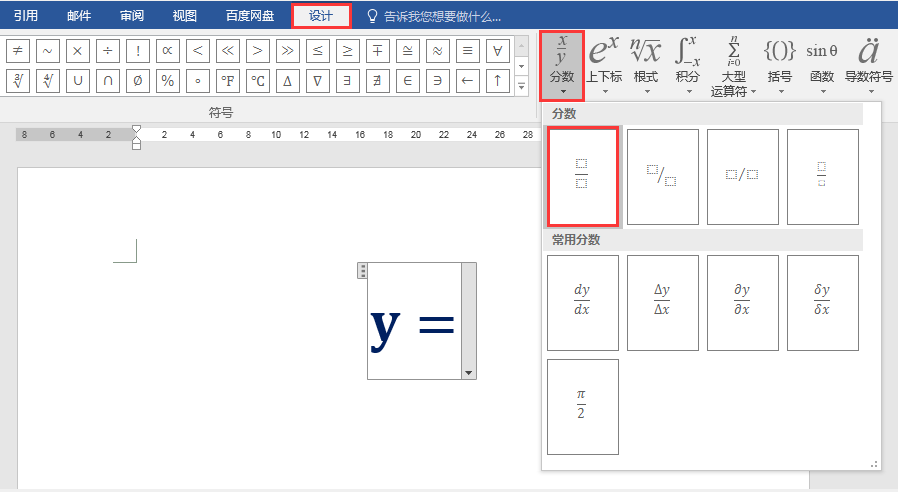Switch to the 设计 tab
This screenshot has height=492, width=898.
coord(321,15)
